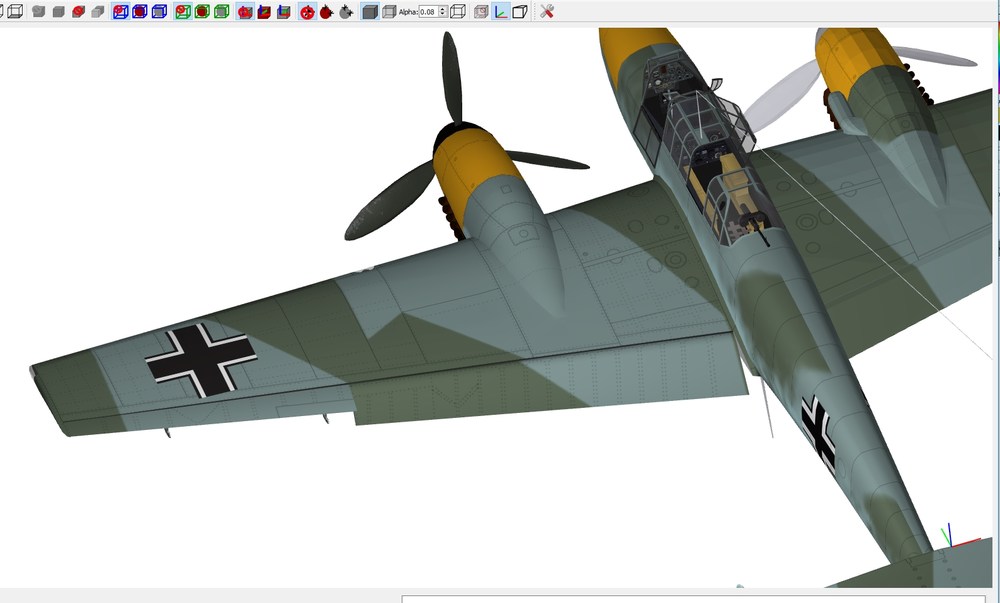This screenshot has width=1000, height=603.
Task: Click the black cross marking on the wing
Action: click(201, 360)
